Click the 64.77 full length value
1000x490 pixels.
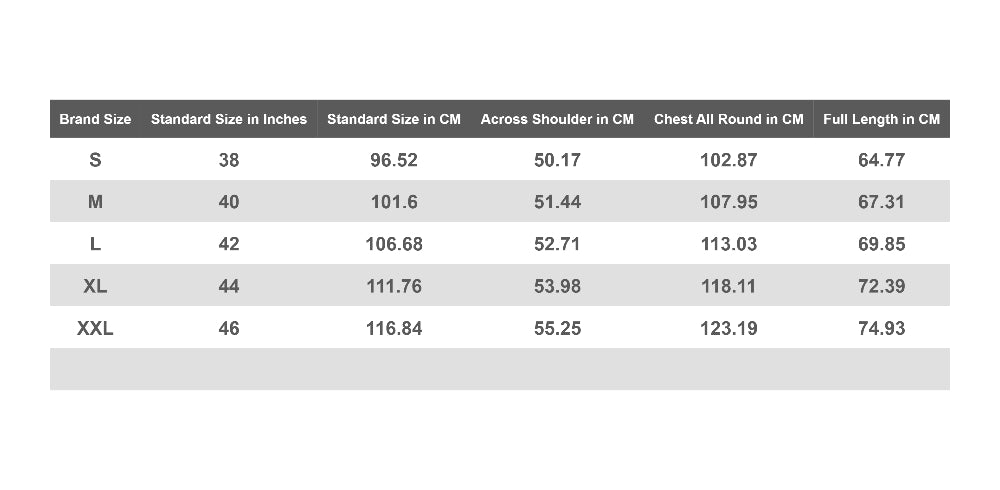882,160
